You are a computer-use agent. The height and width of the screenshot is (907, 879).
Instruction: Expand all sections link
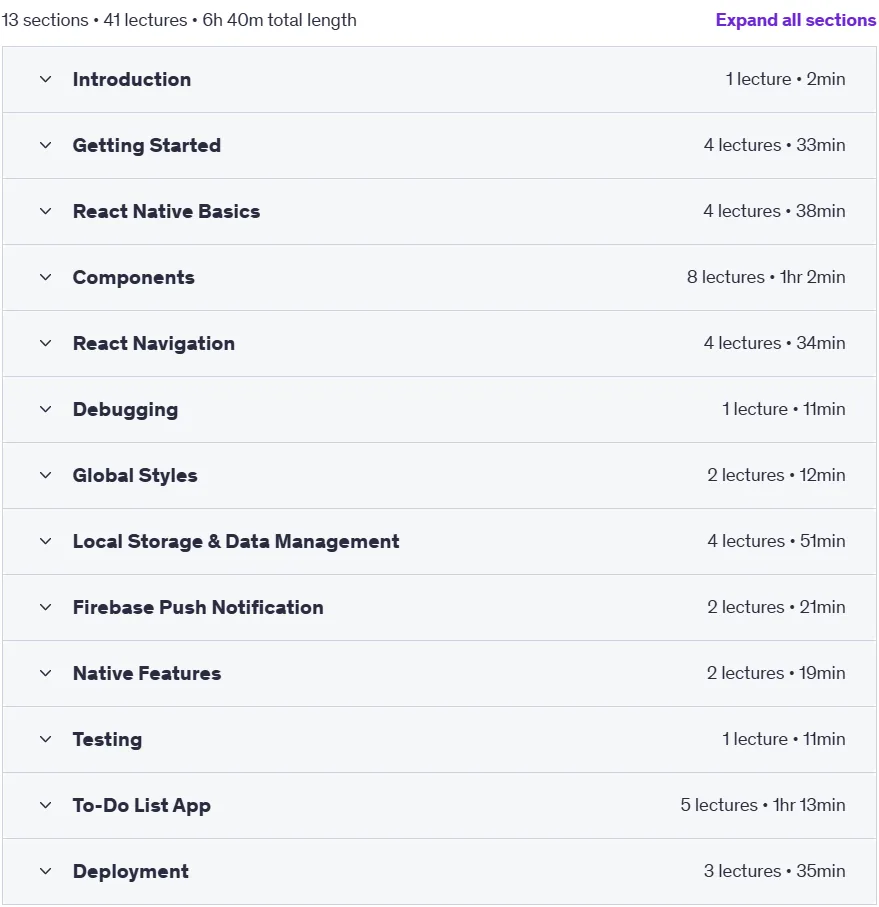(796, 20)
